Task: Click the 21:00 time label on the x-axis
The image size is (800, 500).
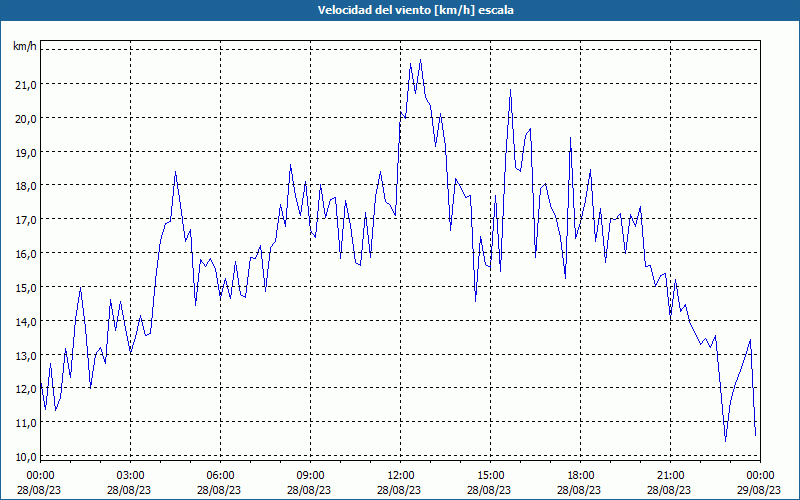Action: [670, 476]
